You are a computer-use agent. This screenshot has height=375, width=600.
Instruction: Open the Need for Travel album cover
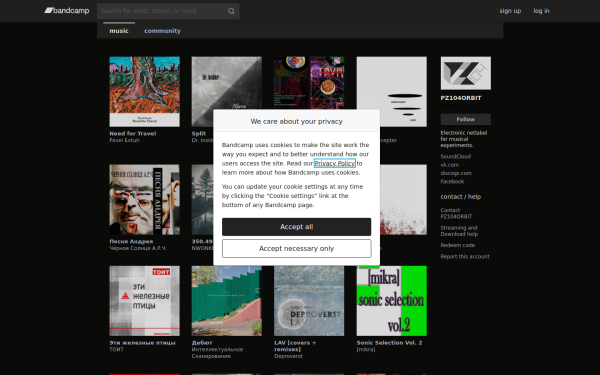click(145, 91)
